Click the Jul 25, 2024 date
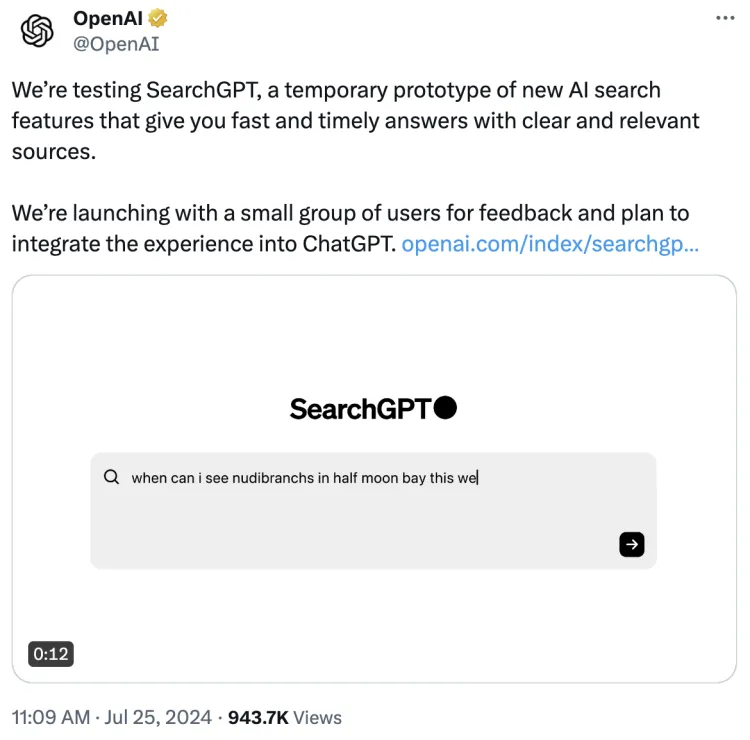 click(157, 717)
